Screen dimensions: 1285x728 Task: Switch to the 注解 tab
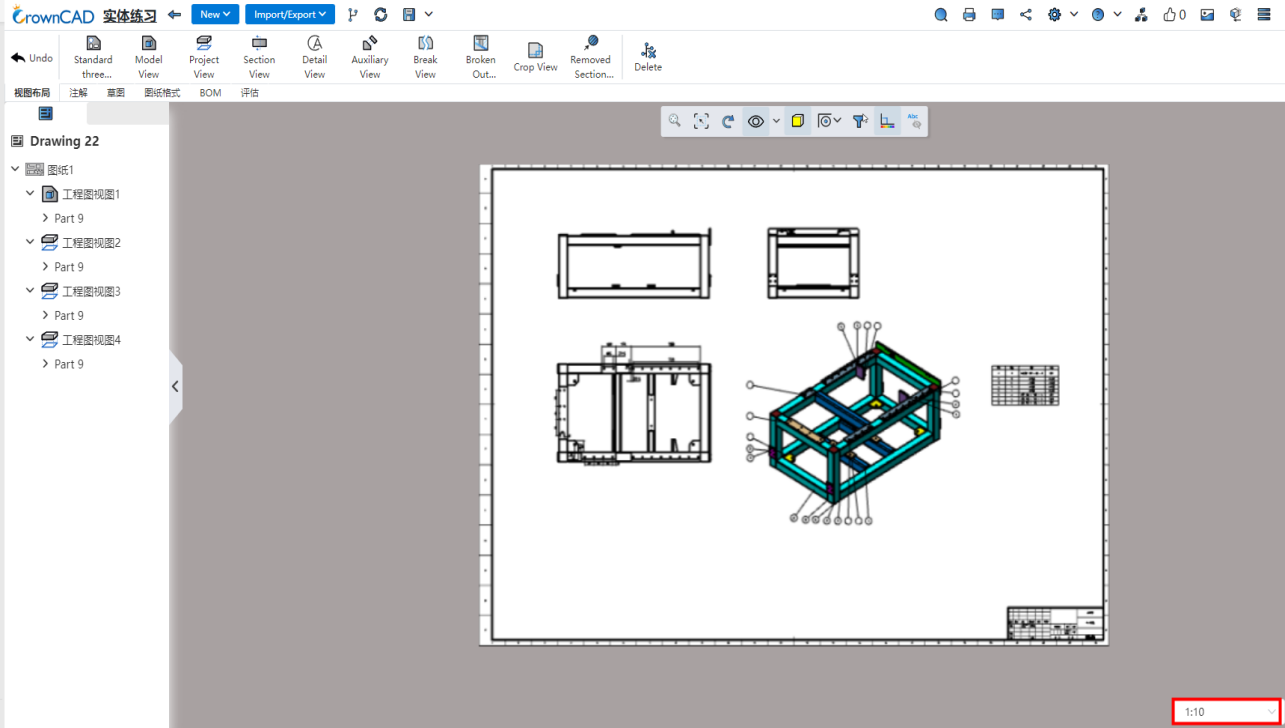(78, 93)
